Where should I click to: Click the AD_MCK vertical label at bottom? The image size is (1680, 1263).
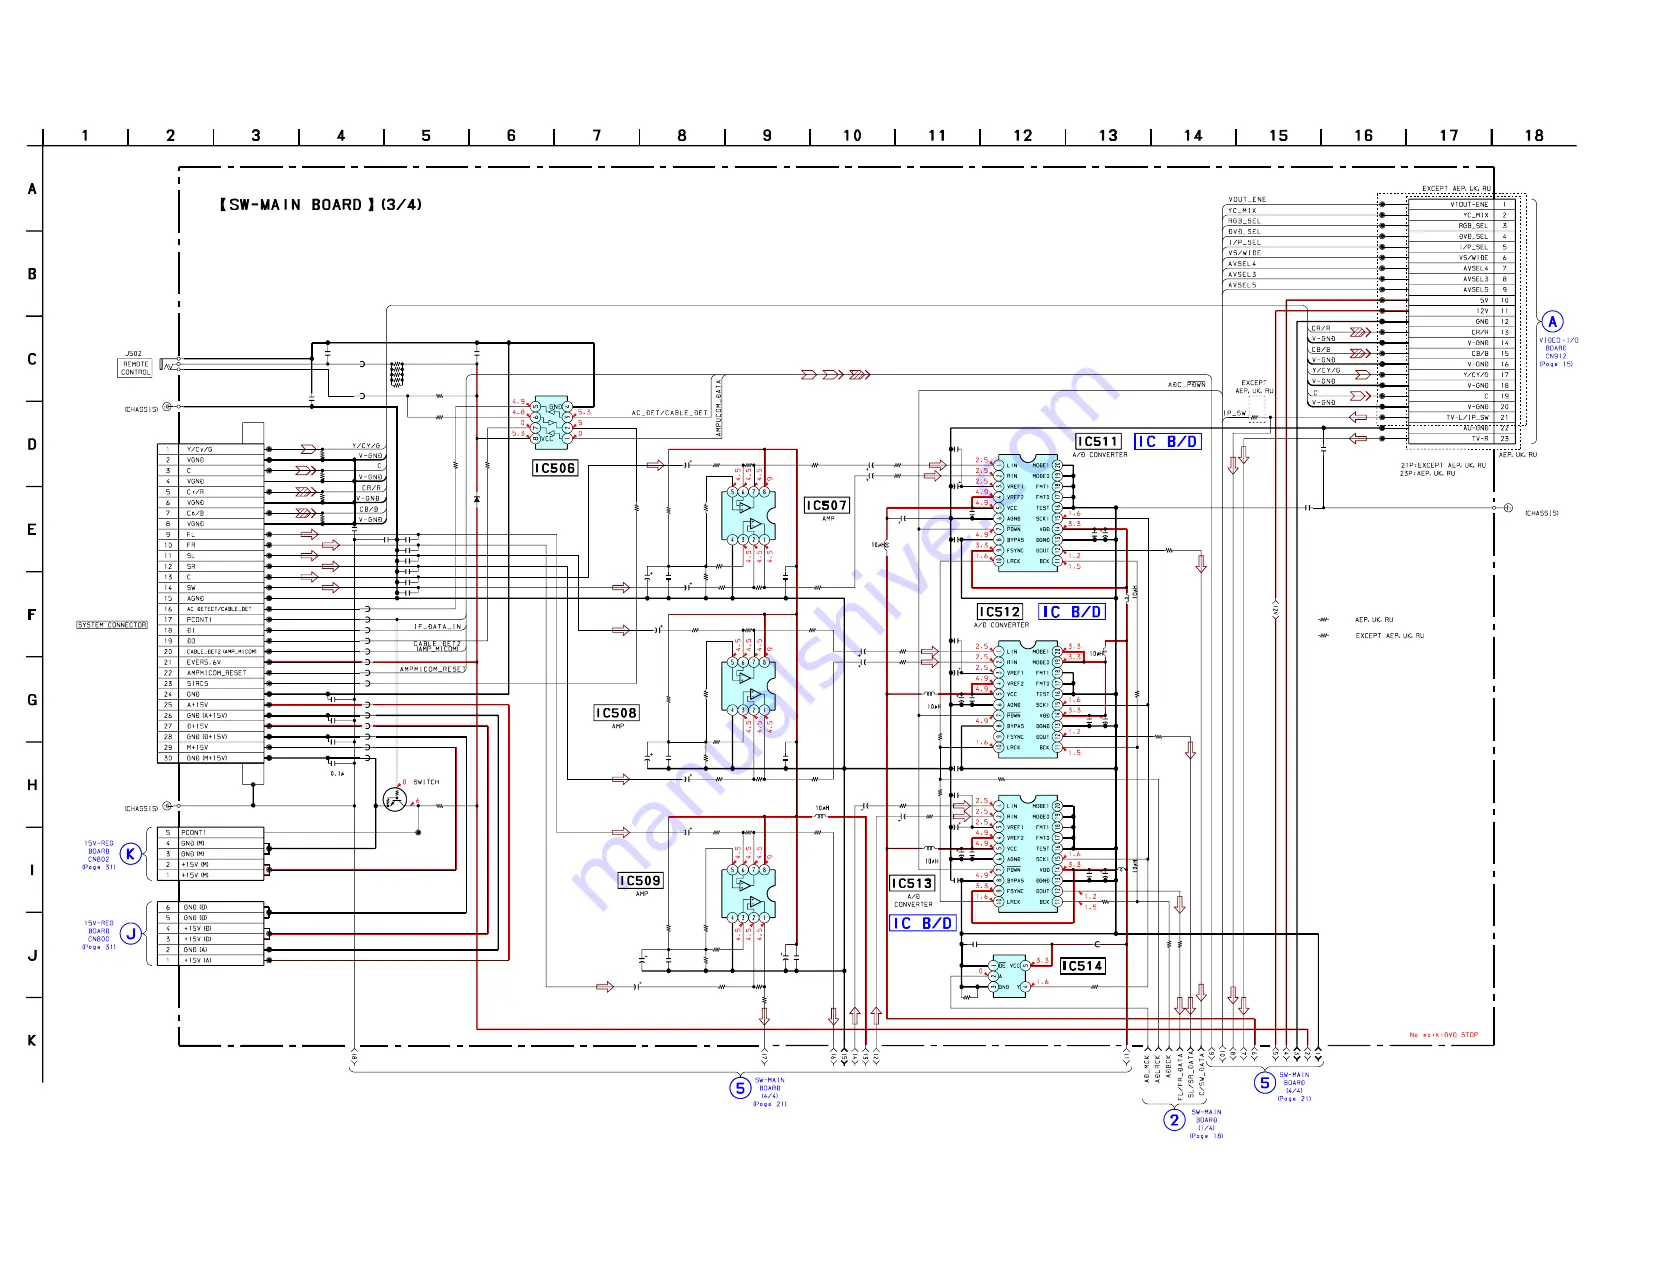coord(1147,1069)
